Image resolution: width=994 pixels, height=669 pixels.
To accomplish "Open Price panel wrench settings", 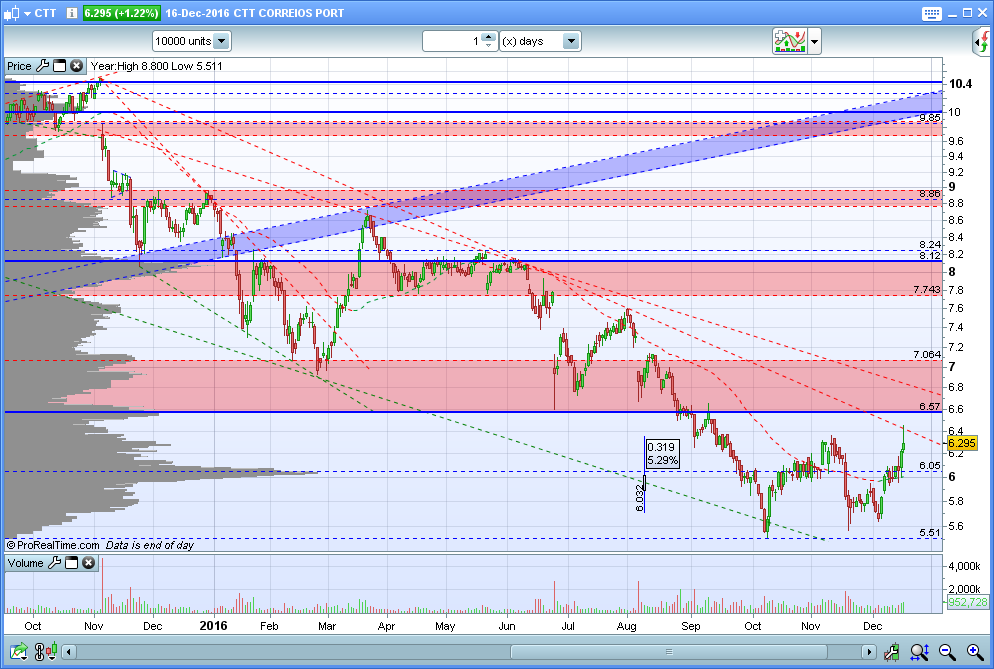I will 42,66.
